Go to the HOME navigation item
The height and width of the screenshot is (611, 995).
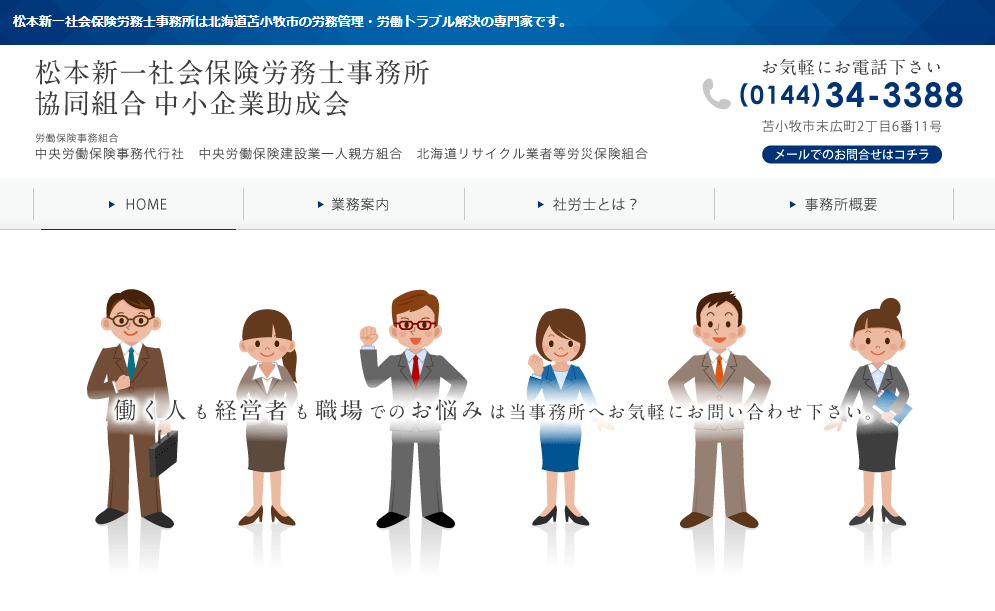[x=138, y=204]
